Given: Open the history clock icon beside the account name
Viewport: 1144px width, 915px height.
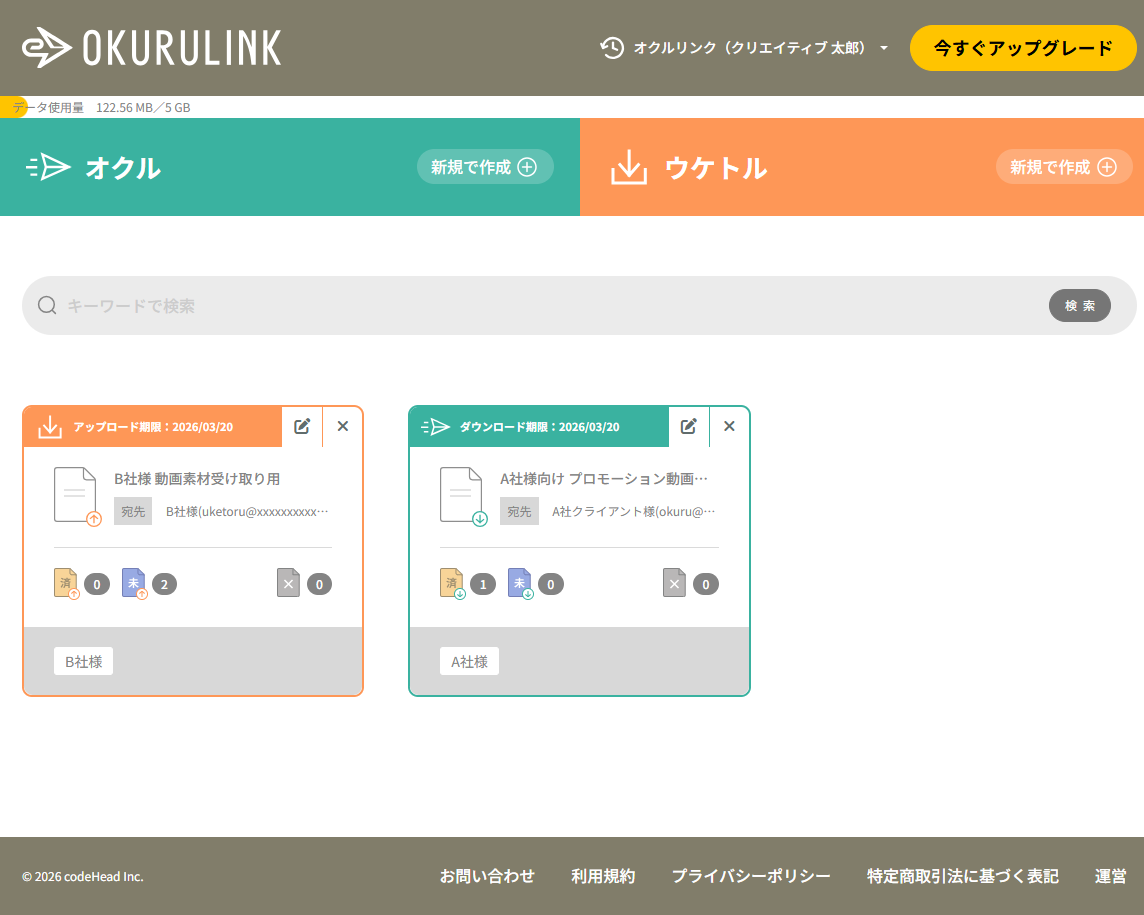Looking at the screenshot, I should click(611, 47).
